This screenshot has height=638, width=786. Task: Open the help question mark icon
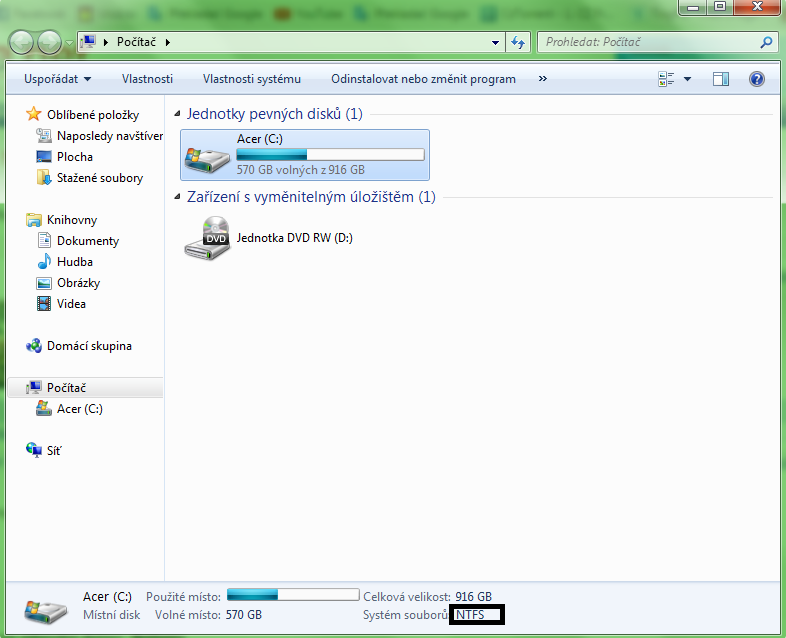(x=757, y=79)
